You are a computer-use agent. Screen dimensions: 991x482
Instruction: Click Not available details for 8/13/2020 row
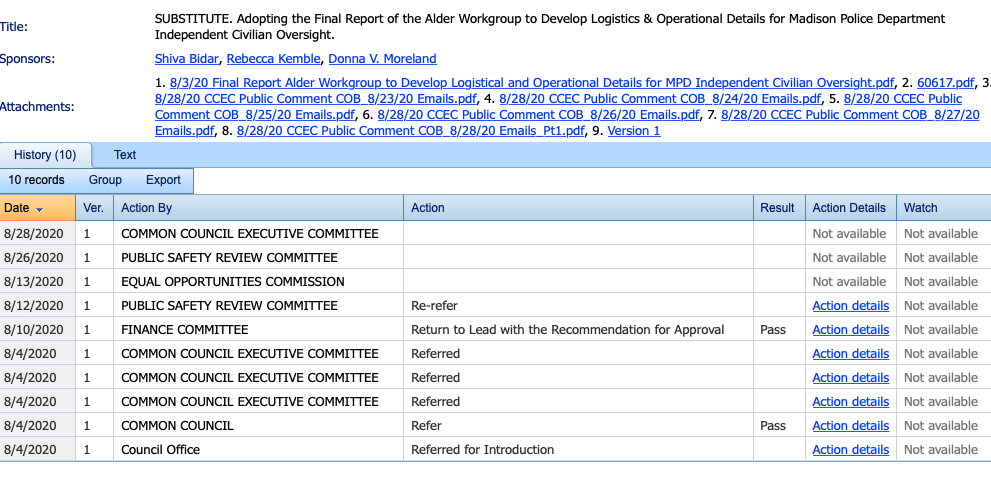[849, 282]
